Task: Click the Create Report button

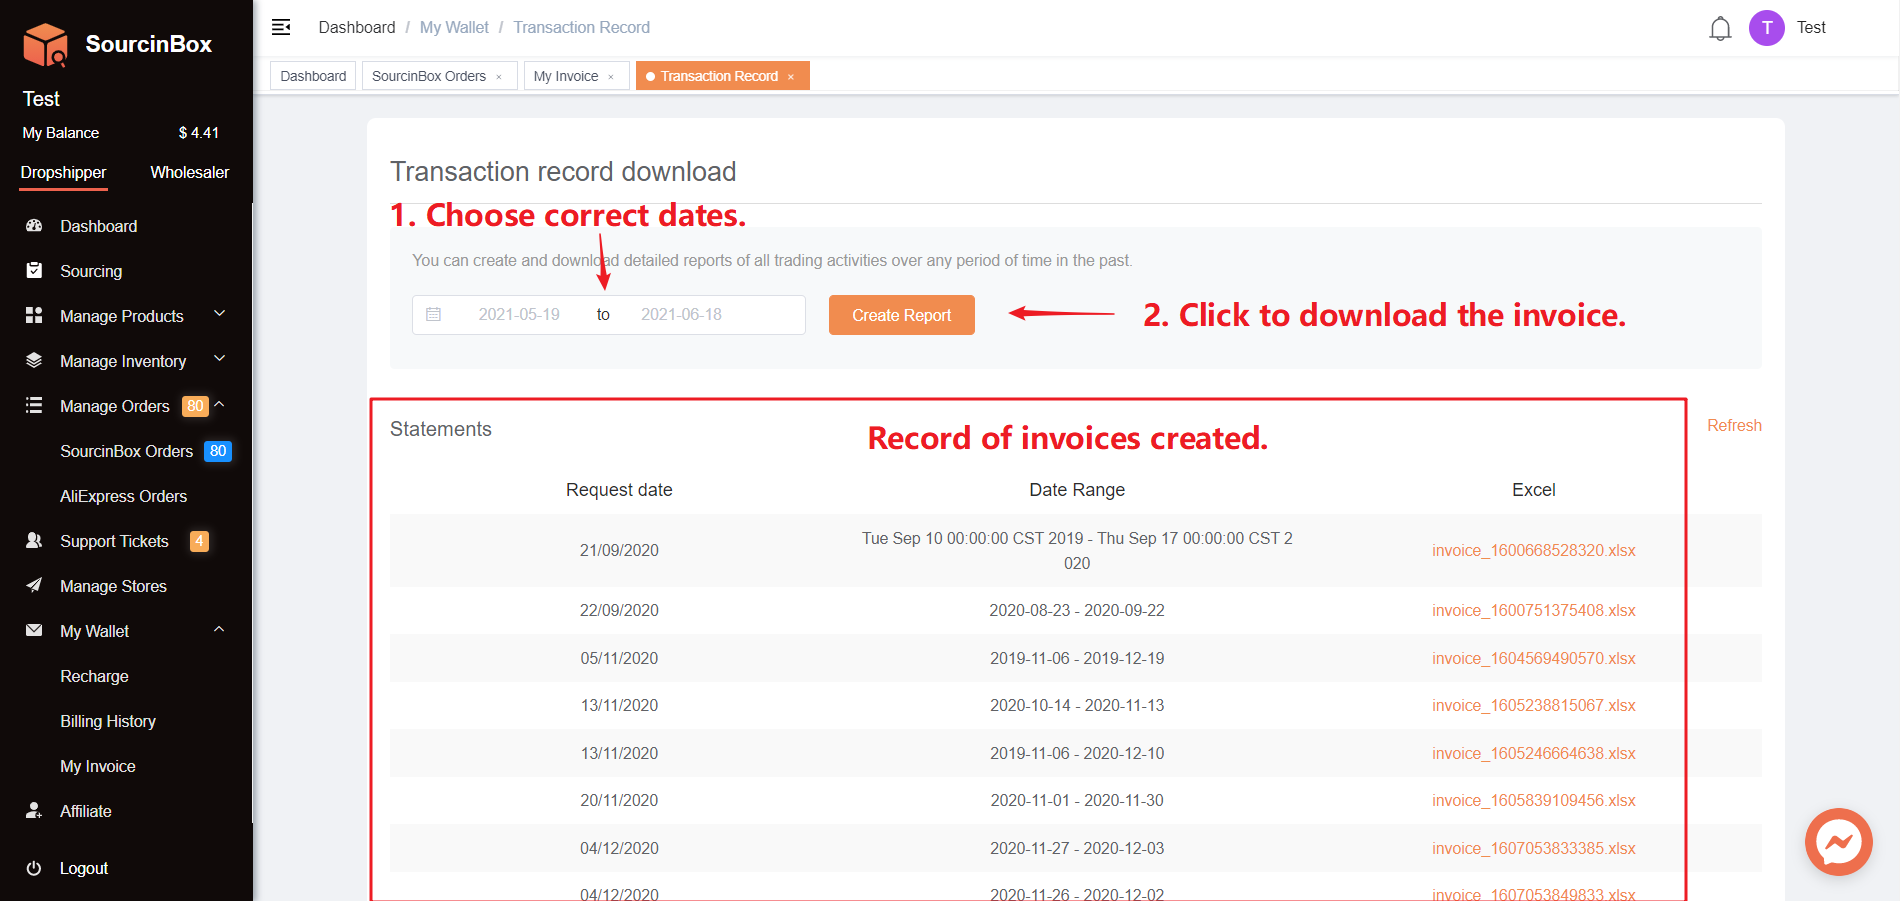Action: (x=901, y=315)
